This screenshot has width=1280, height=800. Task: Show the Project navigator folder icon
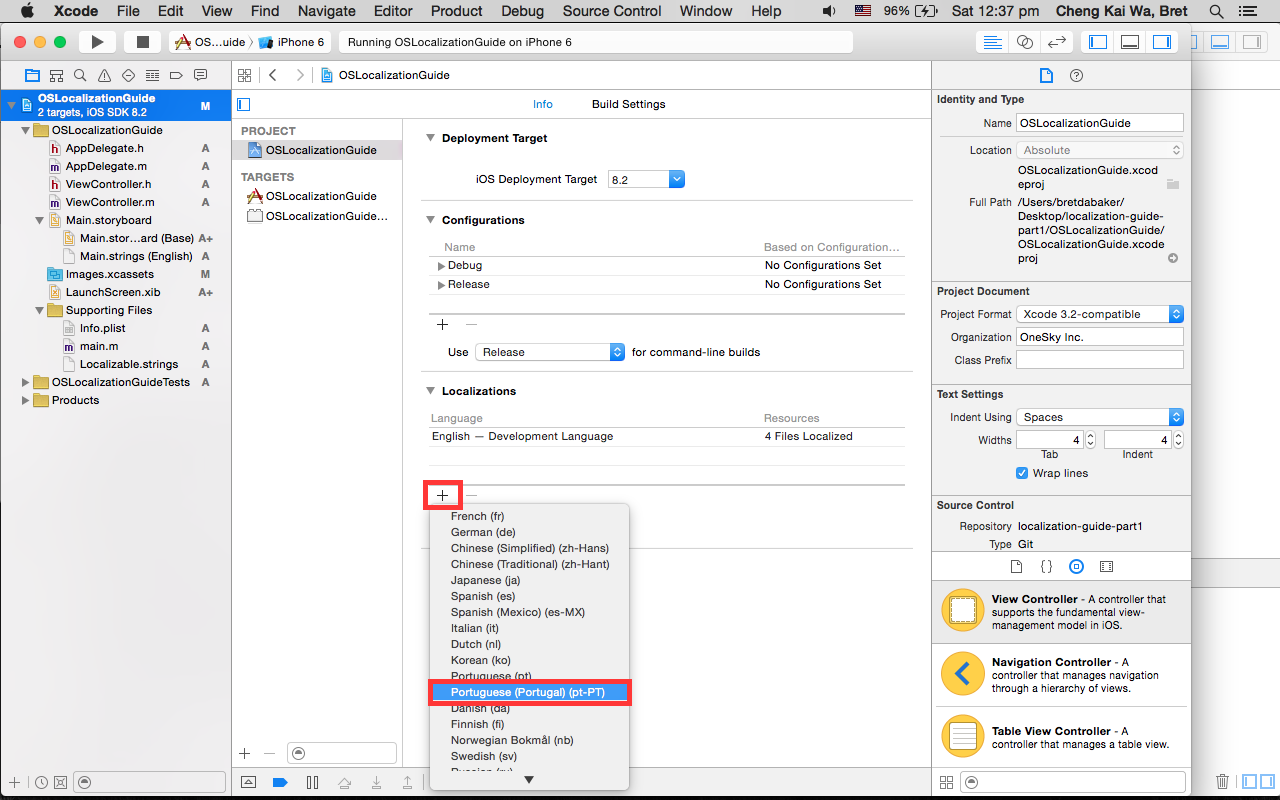coord(32,76)
